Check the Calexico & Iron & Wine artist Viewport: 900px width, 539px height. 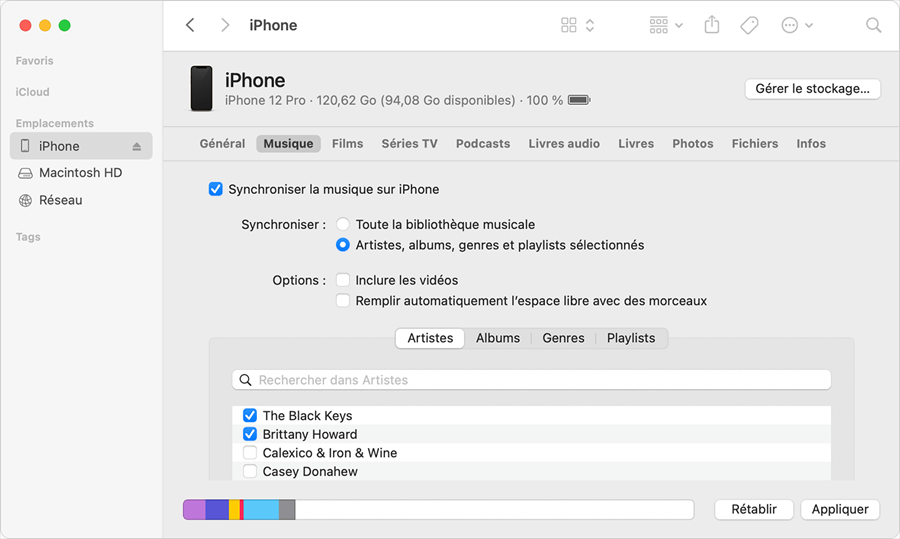pyautogui.click(x=250, y=453)
